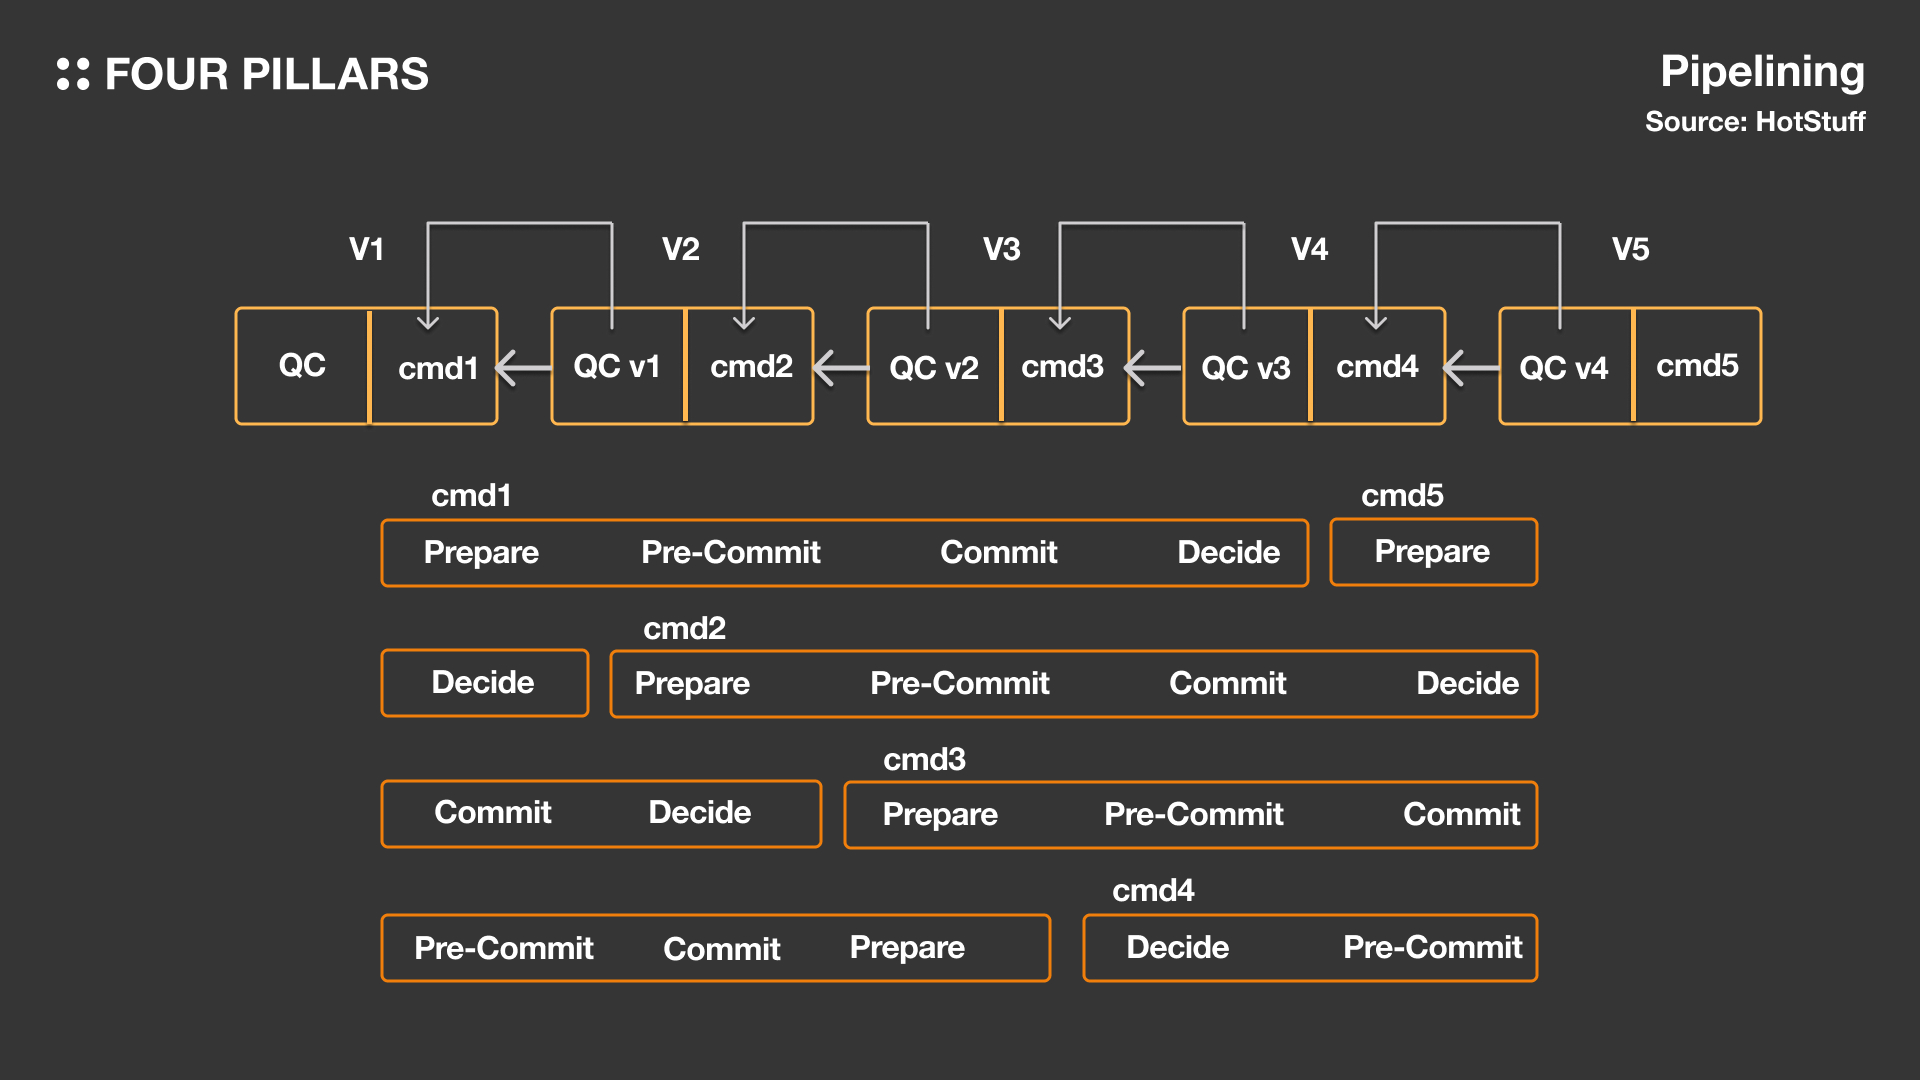Click the down arrowhead entering the cmd4 block

coord(1376,321)
